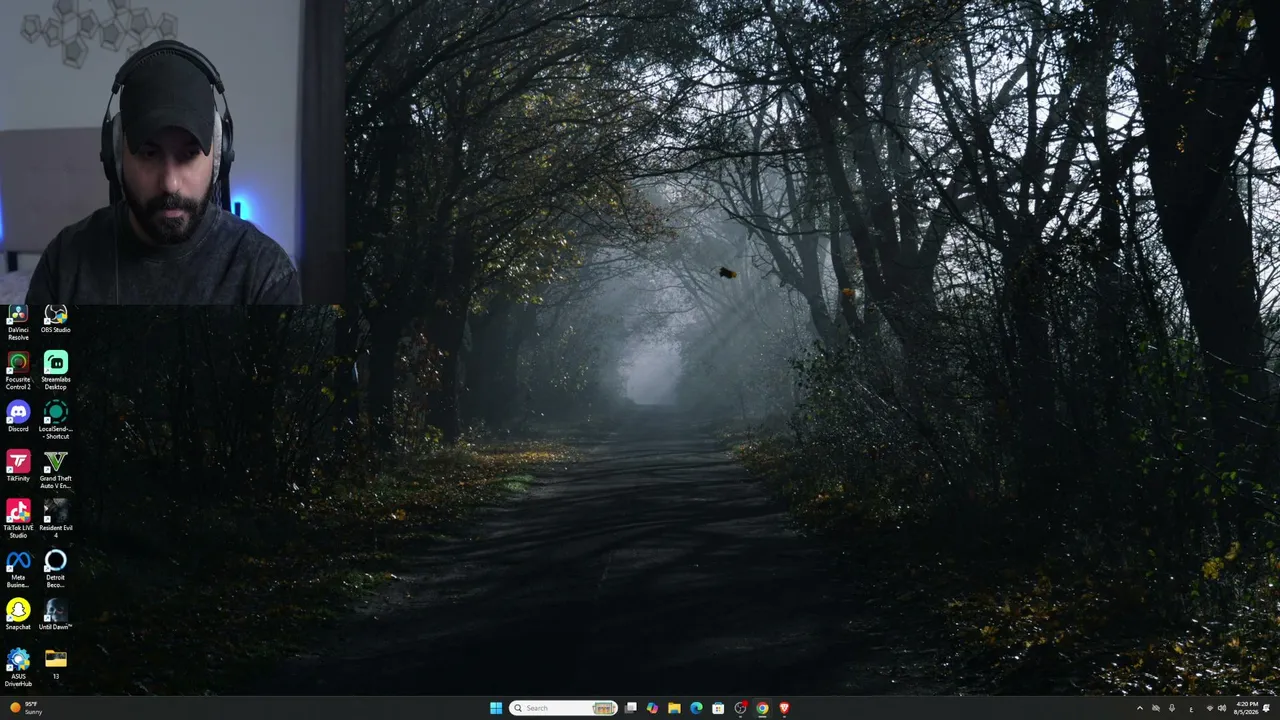The image size is (1280, 720).
Task: Select the Until Dawn desktop shortcut
Action: pyautogui.click(x=56, y=615)
